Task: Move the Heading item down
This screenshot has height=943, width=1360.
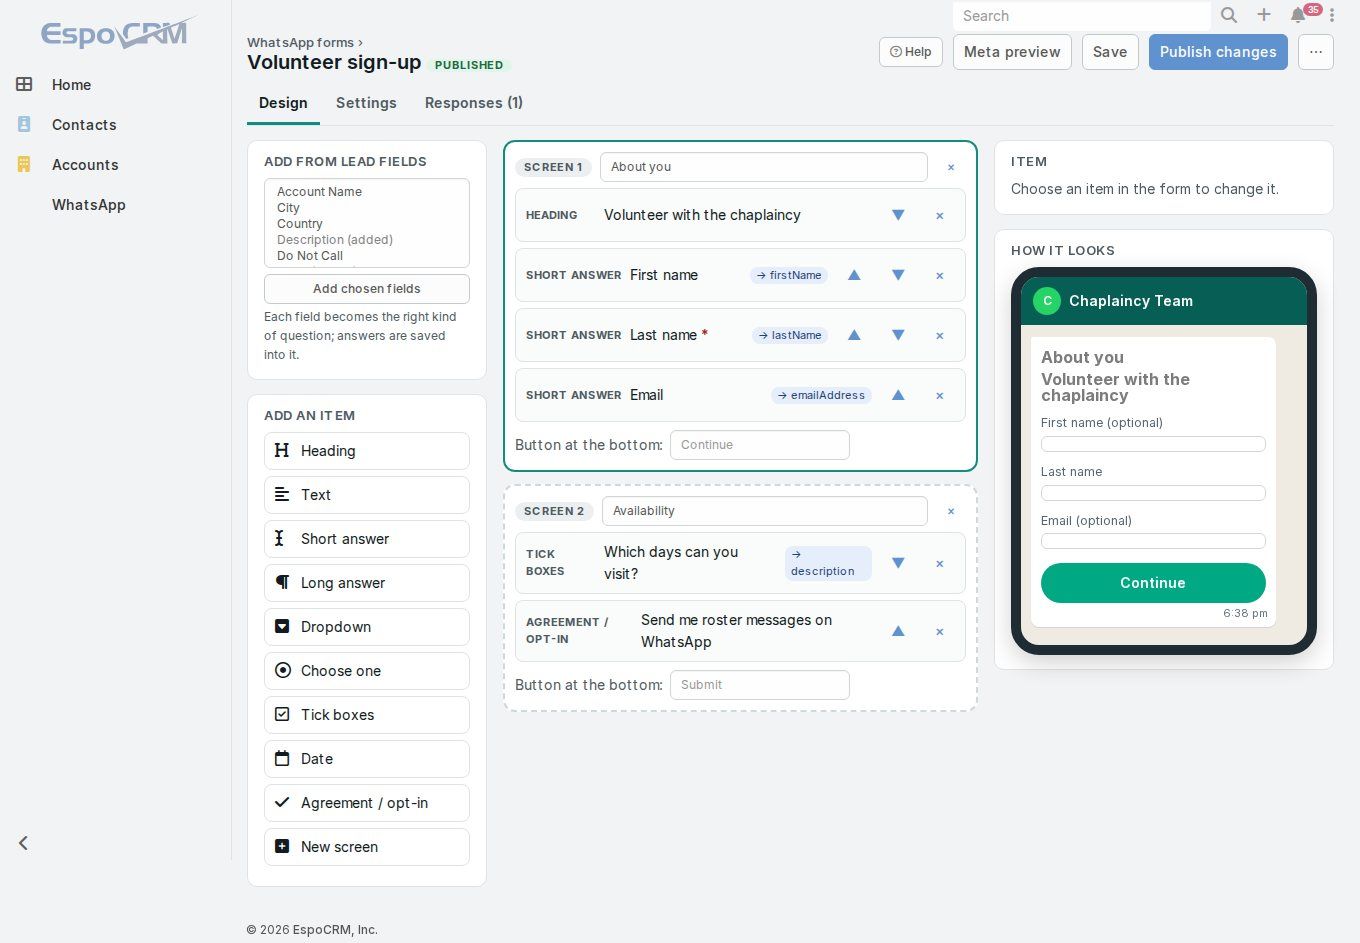Action: coord(898,215)
